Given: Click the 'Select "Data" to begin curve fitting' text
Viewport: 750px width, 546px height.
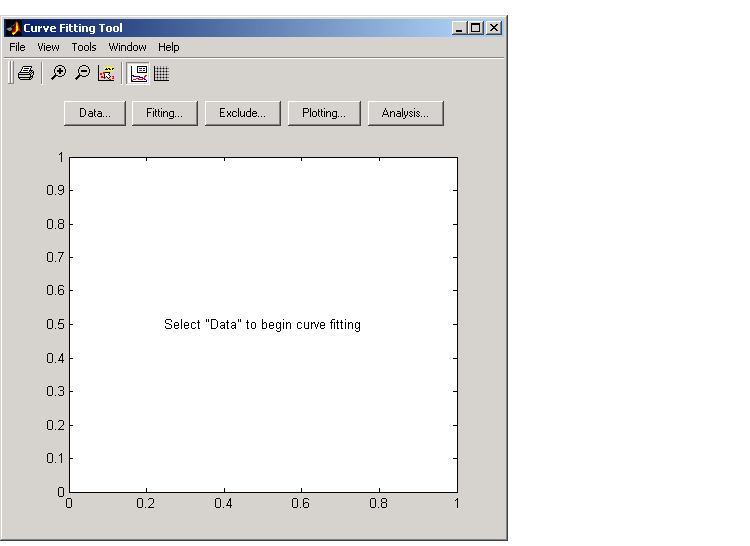Looking at the screenshot, I should [x=262, y=325].
